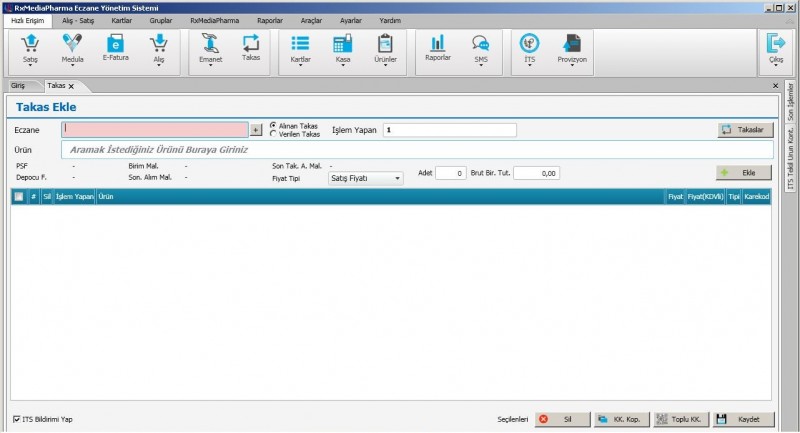Click the Çıkış exit icon
Image resolution: width=800 pixels, height=433 pixels.
tap(775, 44)
